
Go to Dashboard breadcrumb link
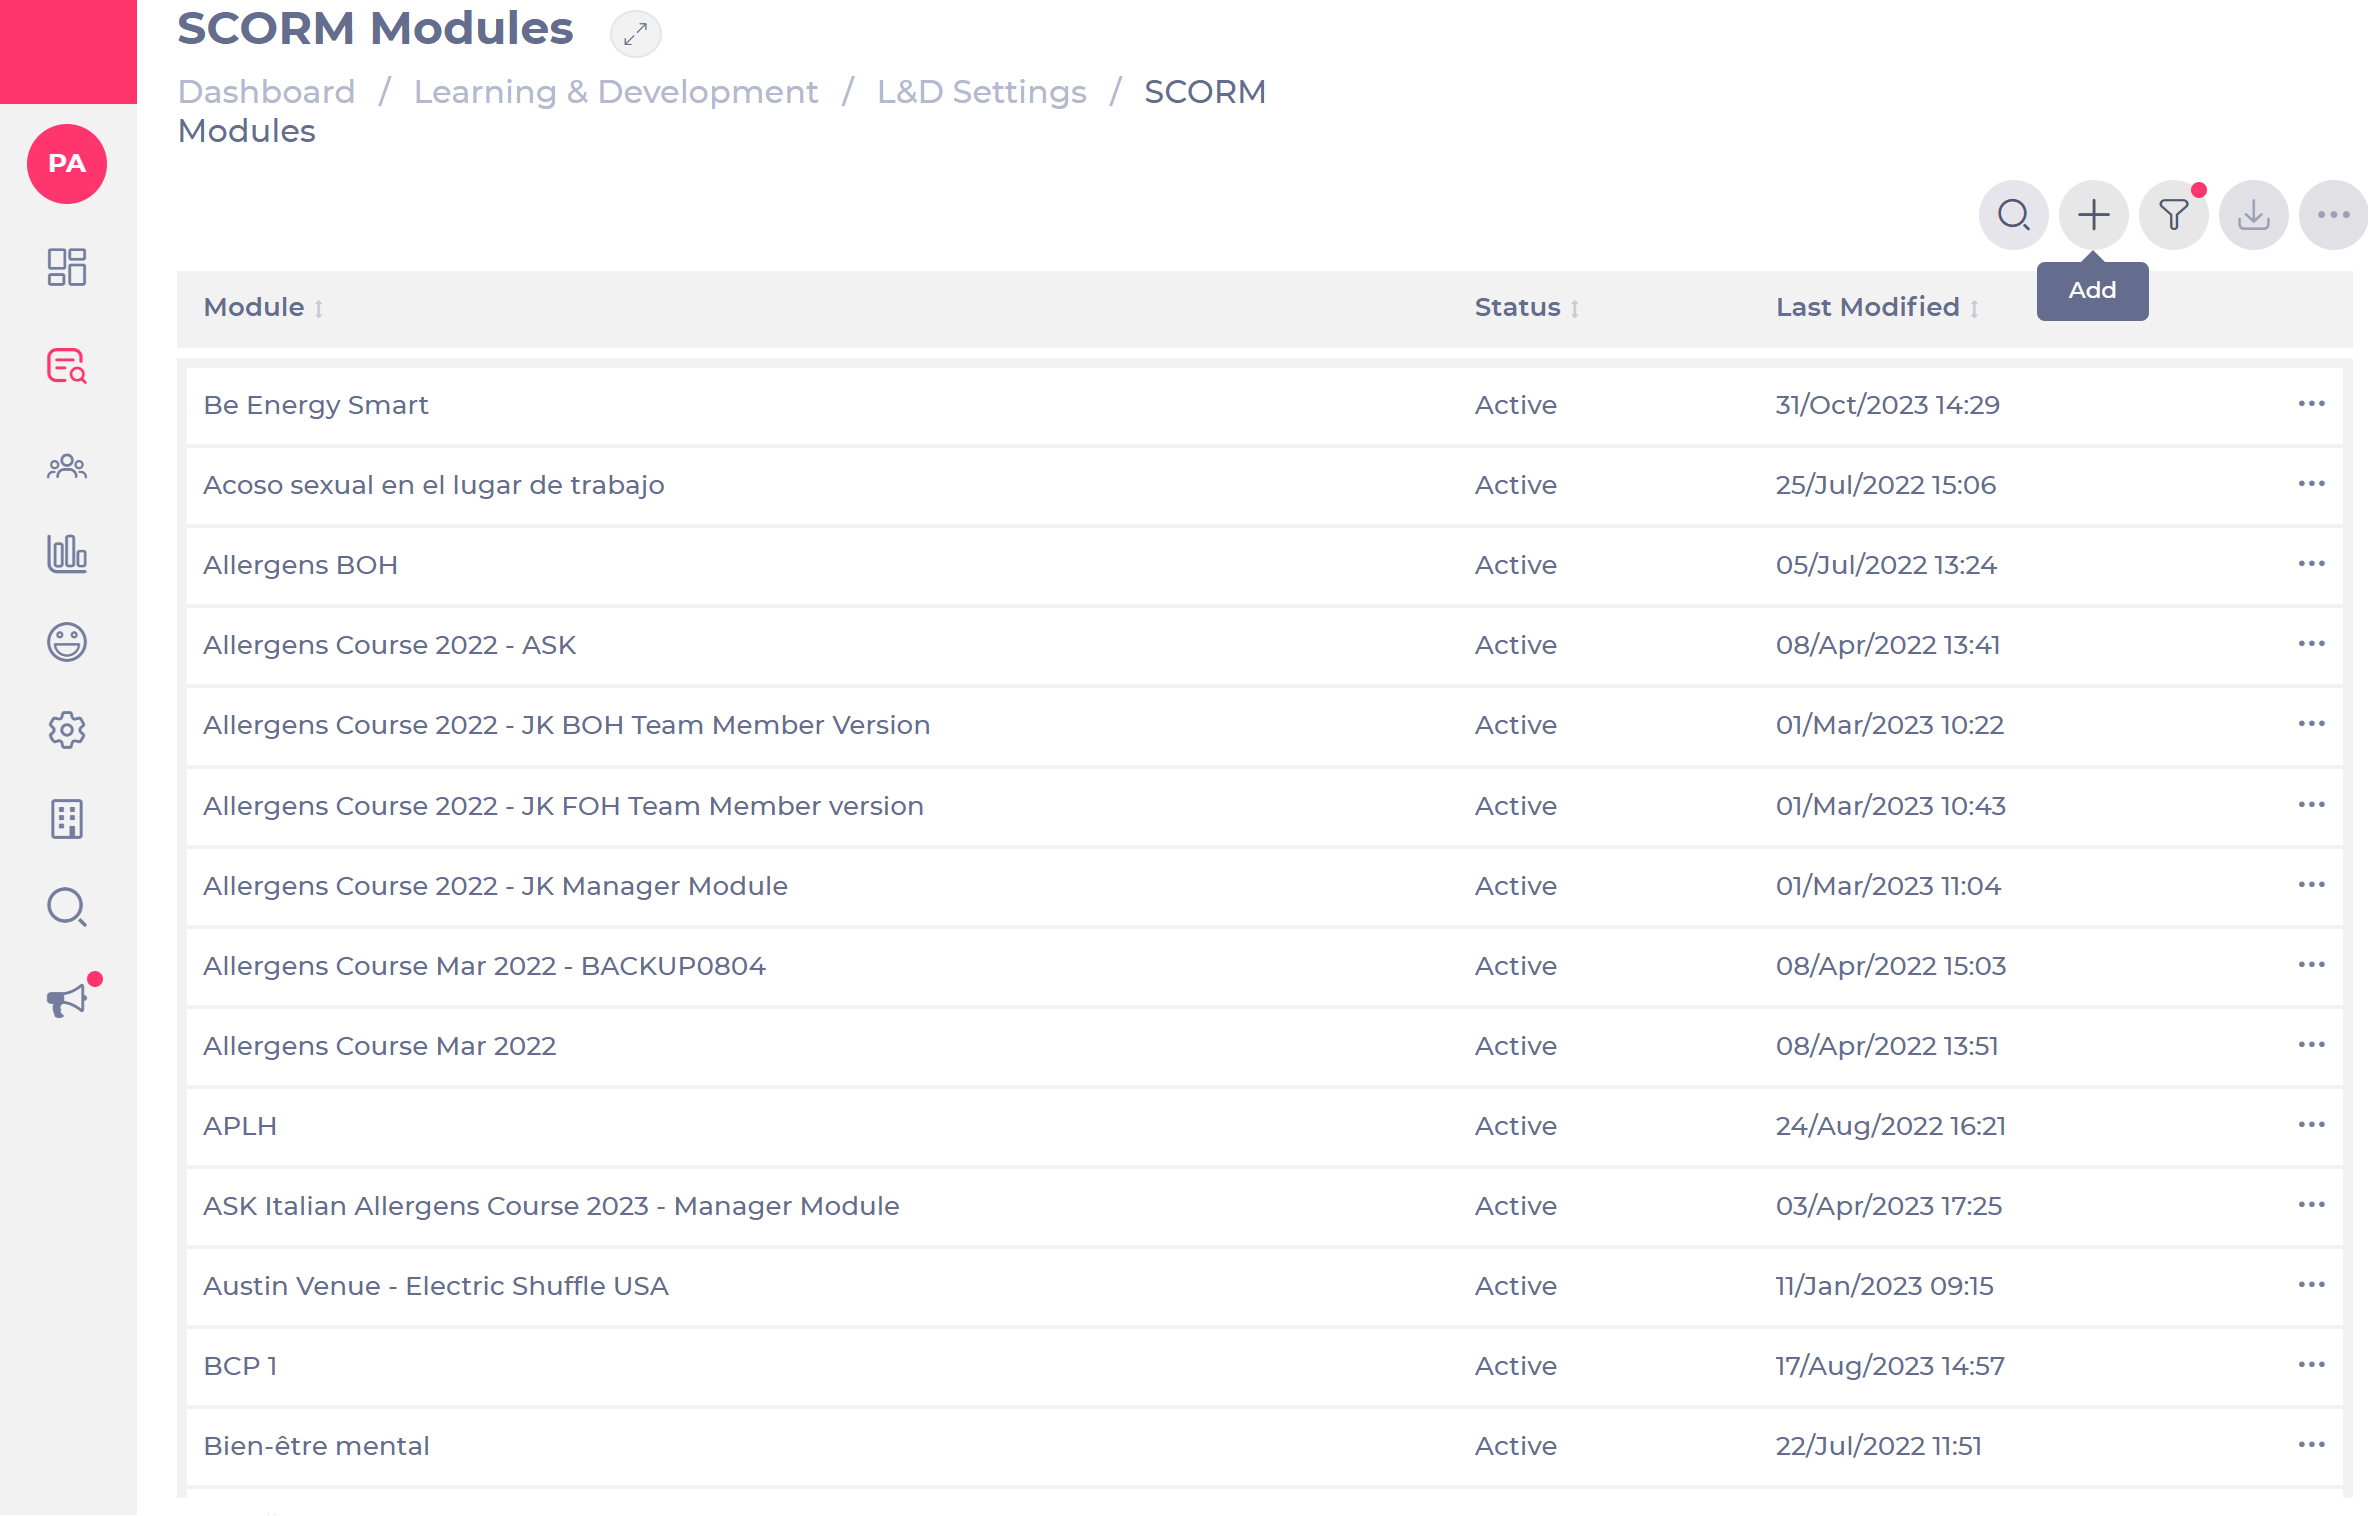coord(266,91)
